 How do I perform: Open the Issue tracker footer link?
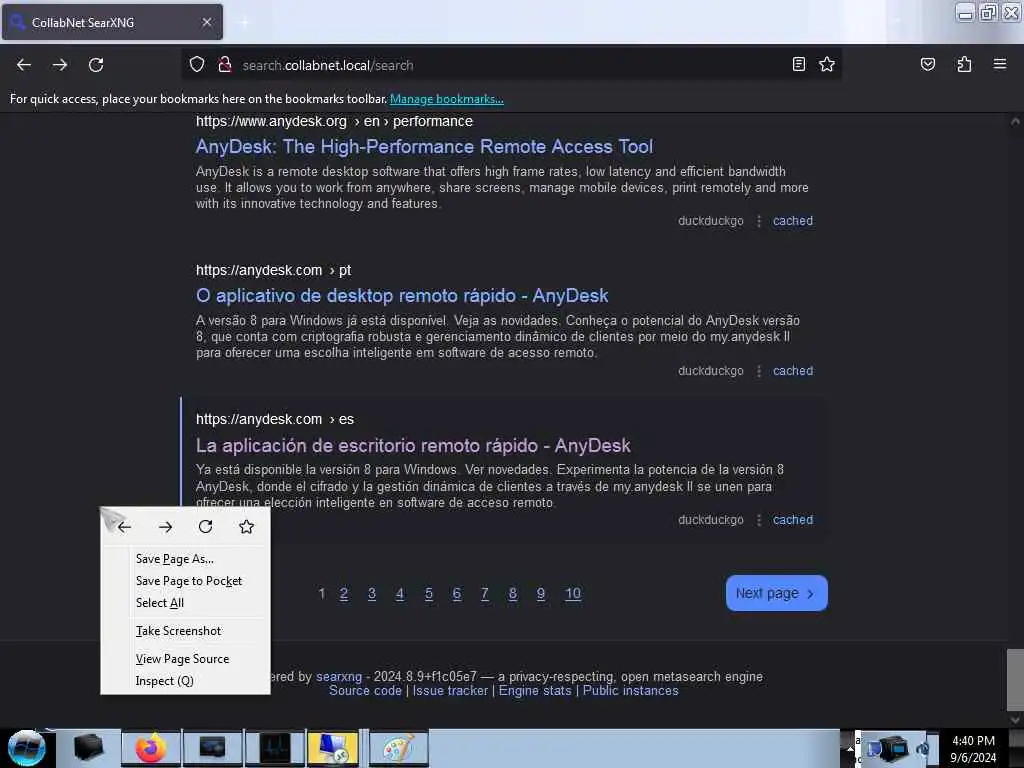click(x=450, y=691)
